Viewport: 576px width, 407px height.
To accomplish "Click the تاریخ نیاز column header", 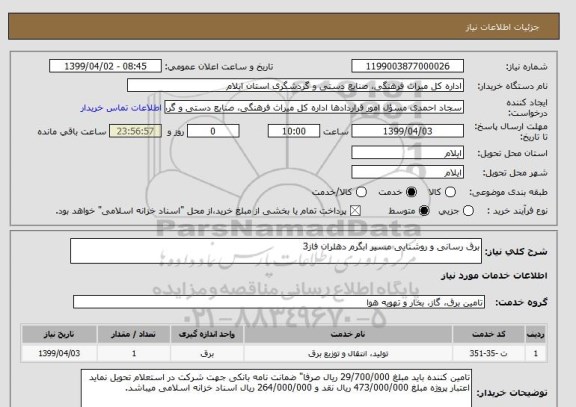I will [59, 334].
